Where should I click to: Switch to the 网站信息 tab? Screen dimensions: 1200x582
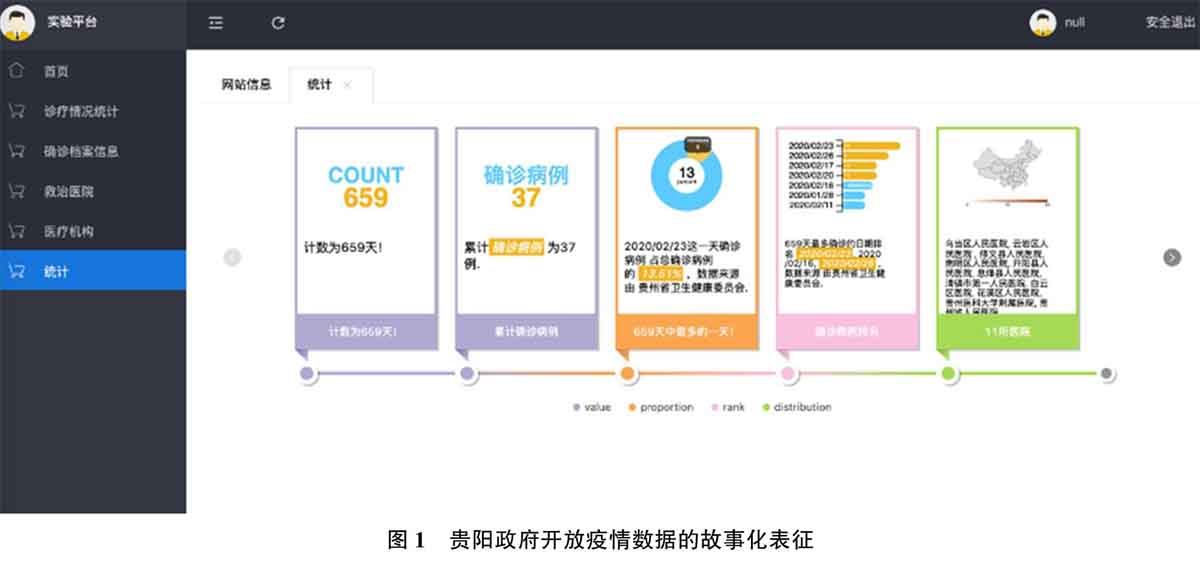pyautogui.click(x=246, y=85)
